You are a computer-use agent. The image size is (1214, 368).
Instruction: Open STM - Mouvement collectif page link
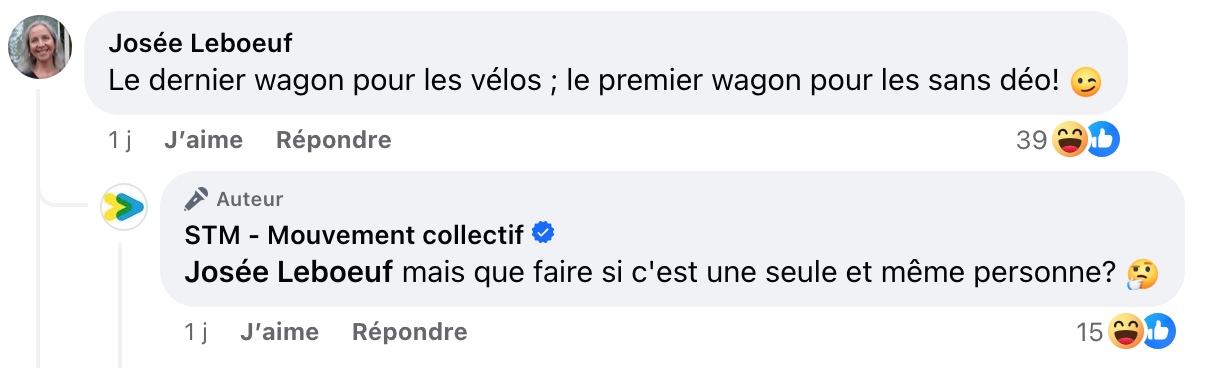coord(355,235)
